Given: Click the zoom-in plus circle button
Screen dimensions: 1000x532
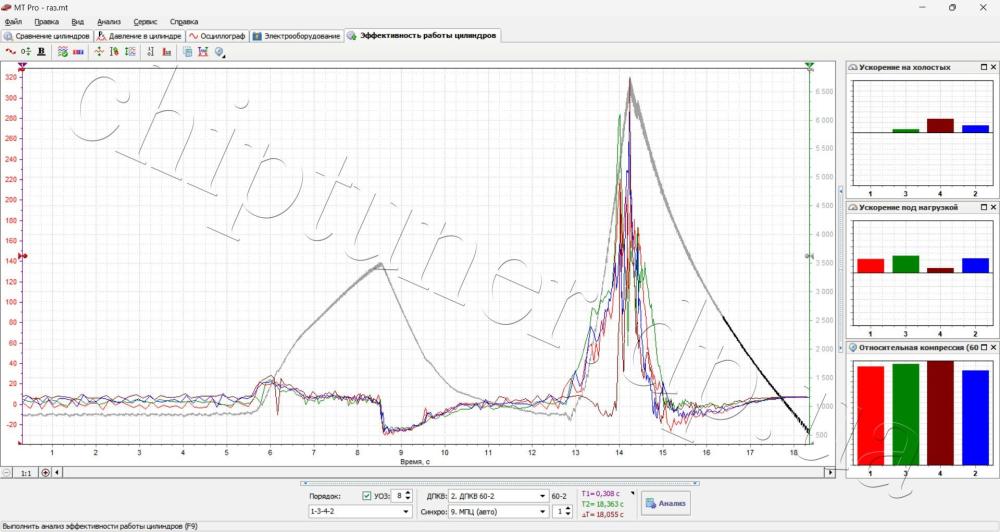Looking at the screenshot, I should tap(45, 473).
